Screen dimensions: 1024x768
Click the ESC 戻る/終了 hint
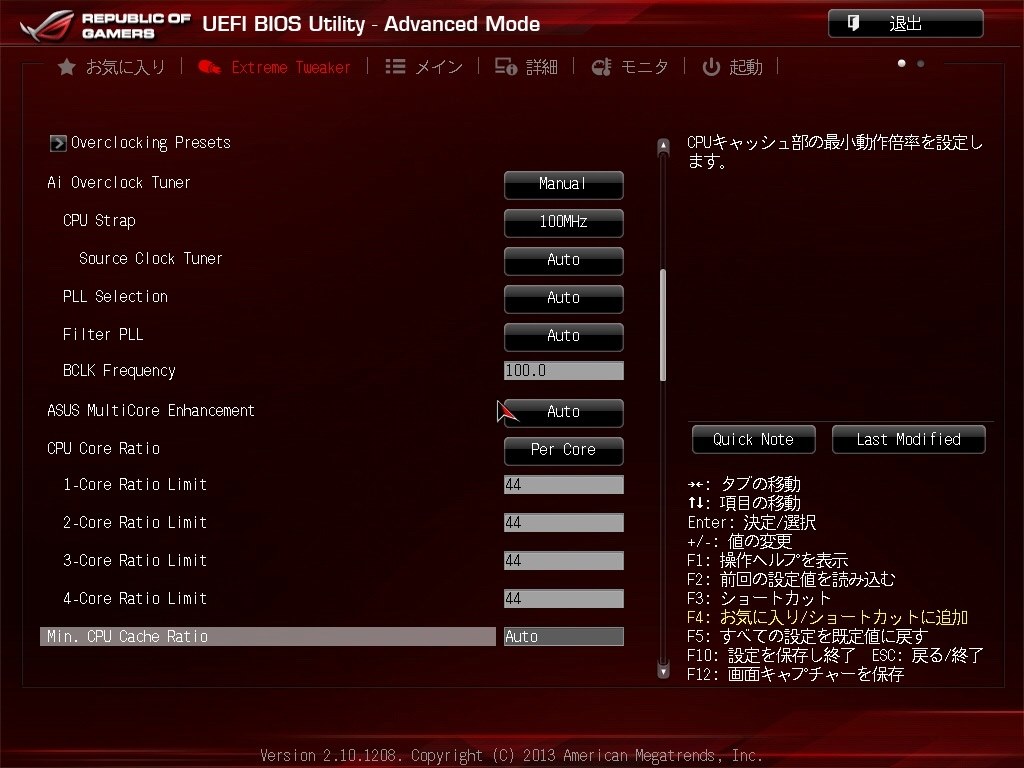(x=927, y=655)
